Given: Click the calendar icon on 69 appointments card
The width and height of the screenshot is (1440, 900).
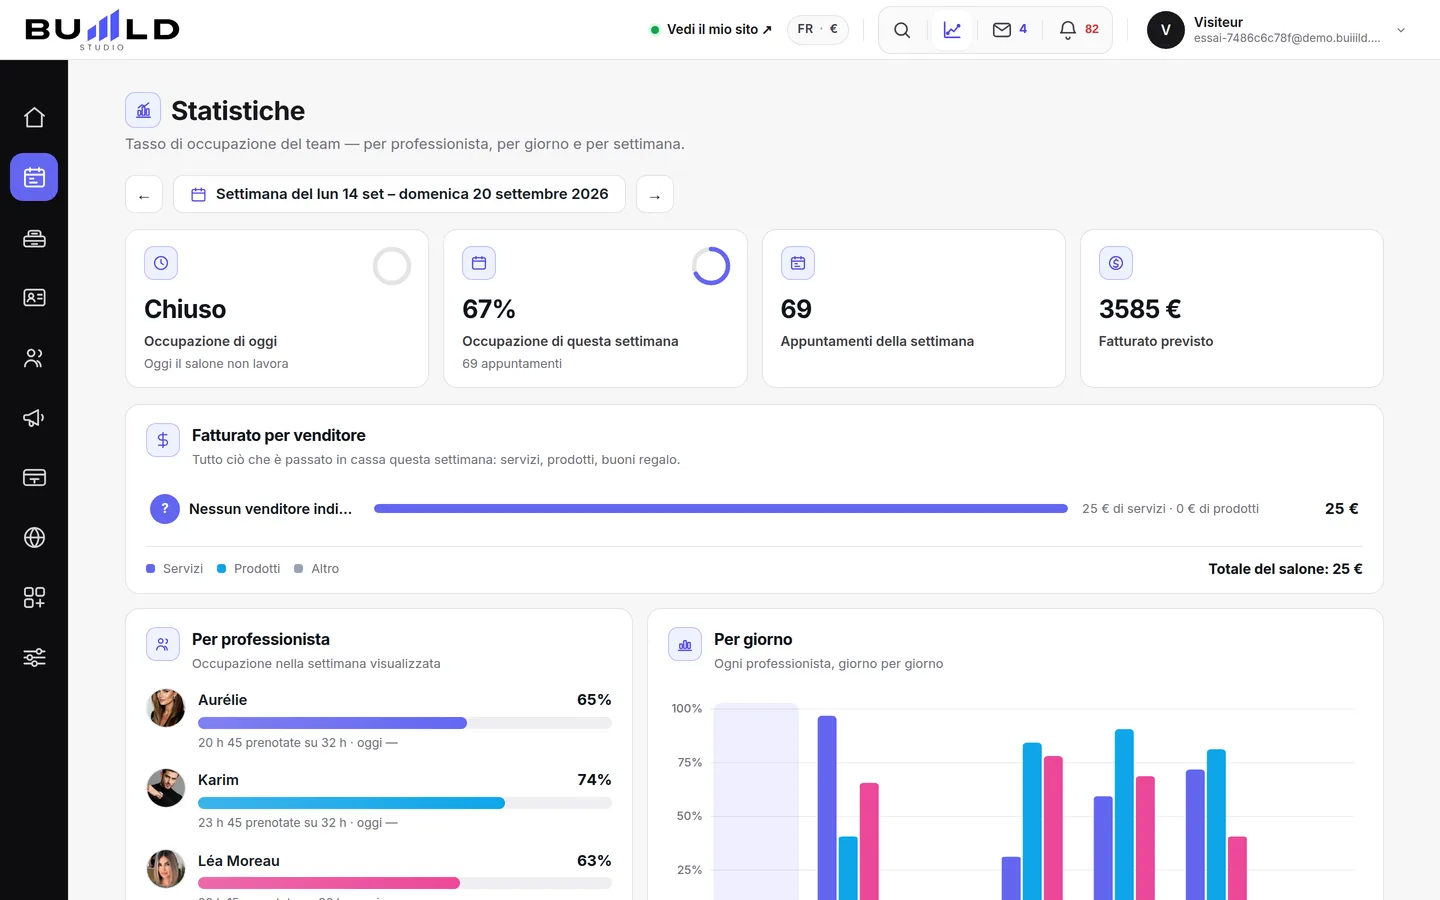Looking at the screenshot, I should coord(798,263).
